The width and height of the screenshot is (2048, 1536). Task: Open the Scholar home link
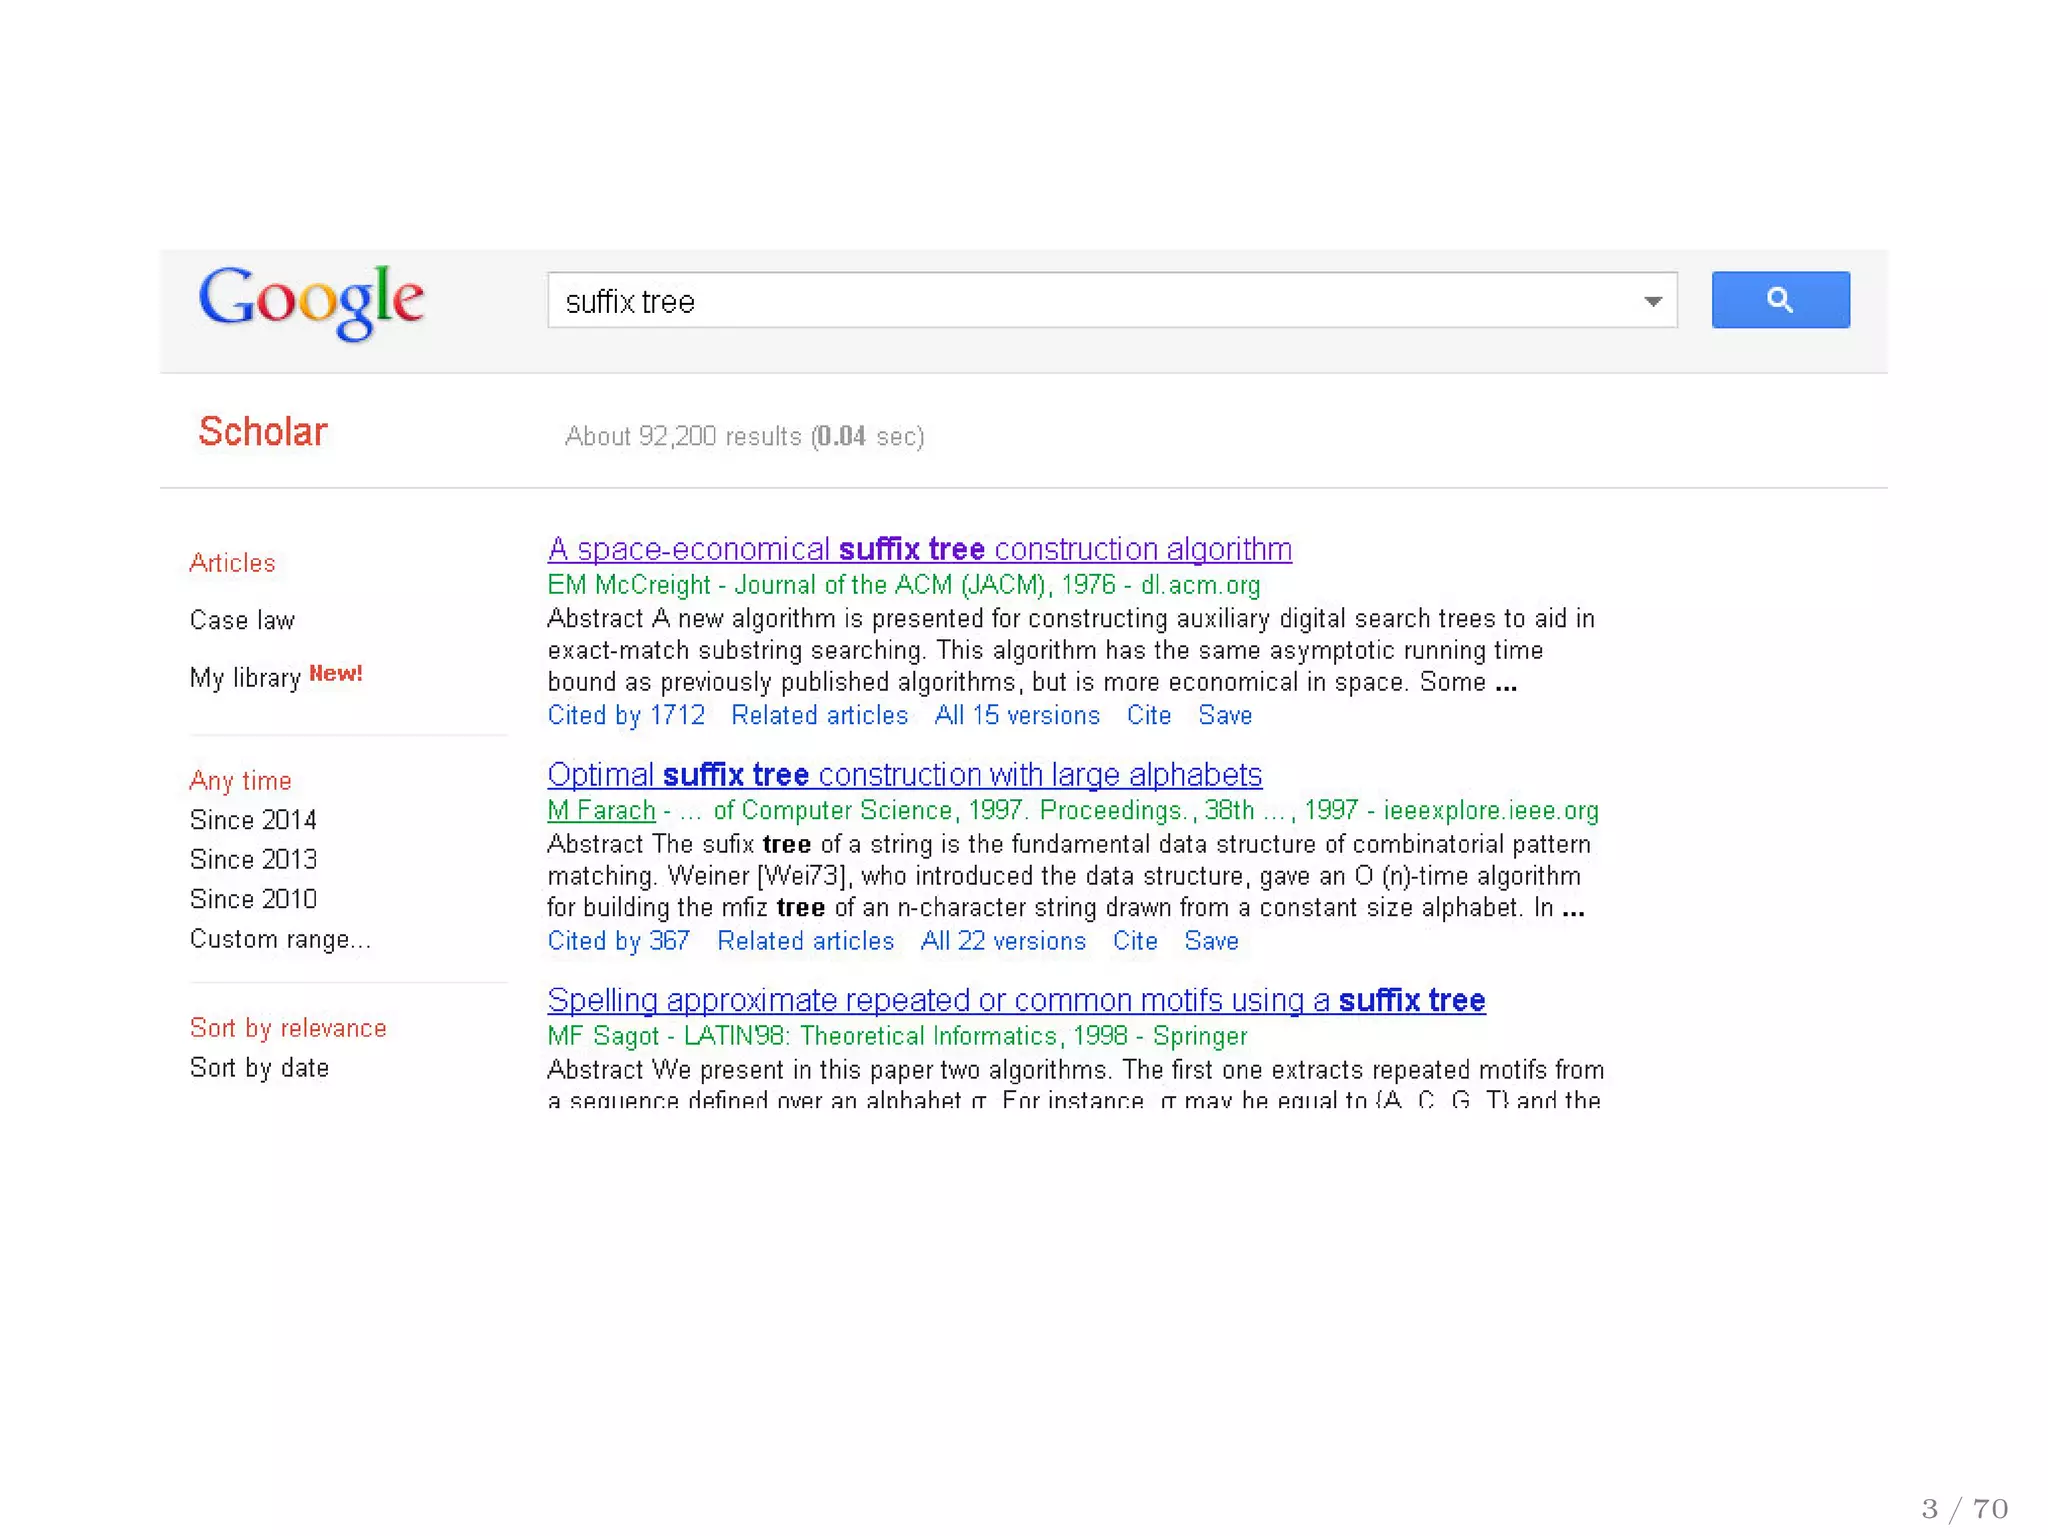coord(263,432)
